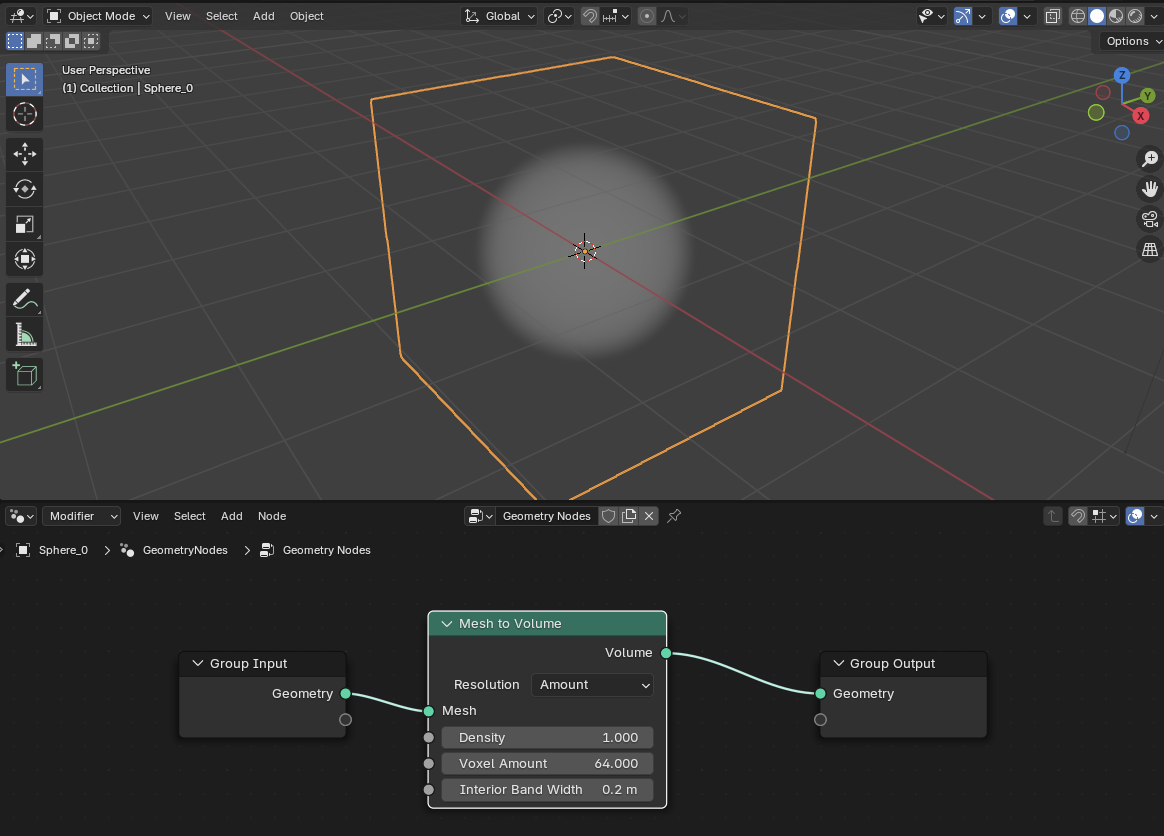Unlink the Geometry Nodes data-block

point(649,516)
